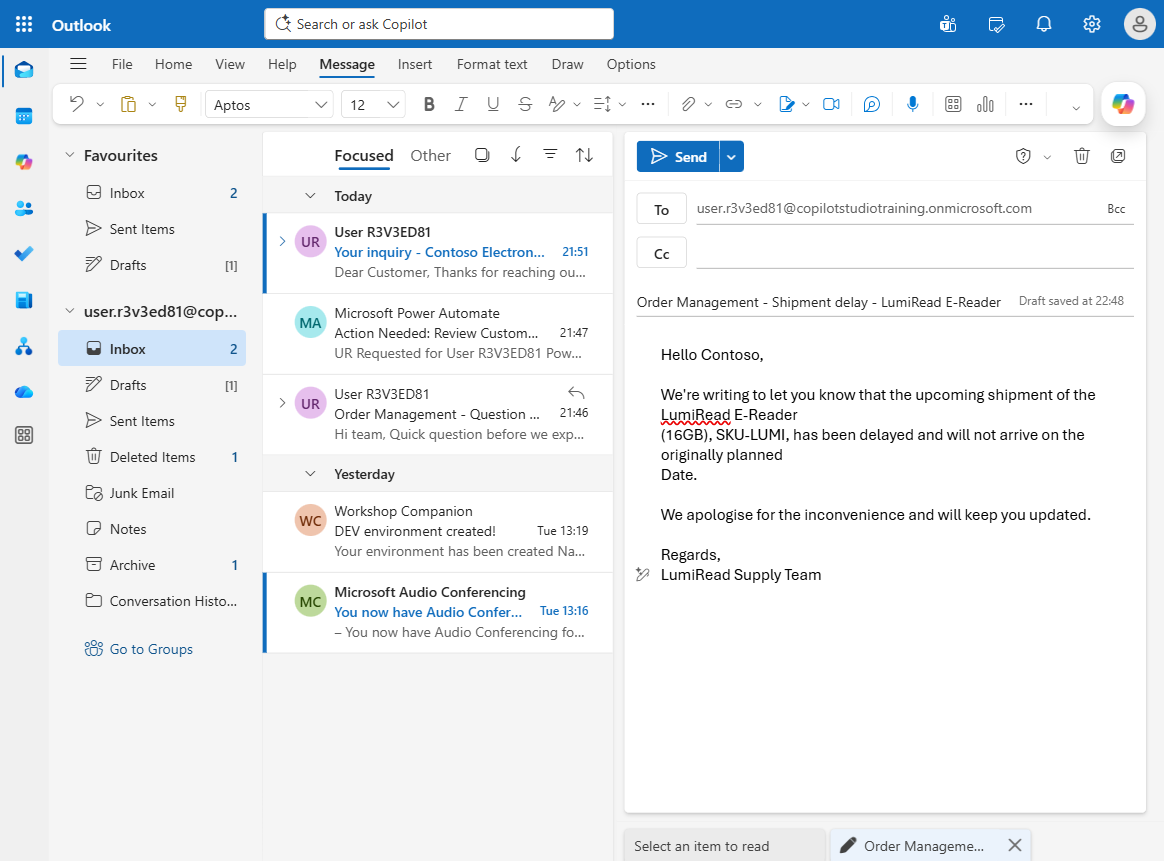Toggle Strikethrough formatting
1164x861 pixels.
click(525, 105)
